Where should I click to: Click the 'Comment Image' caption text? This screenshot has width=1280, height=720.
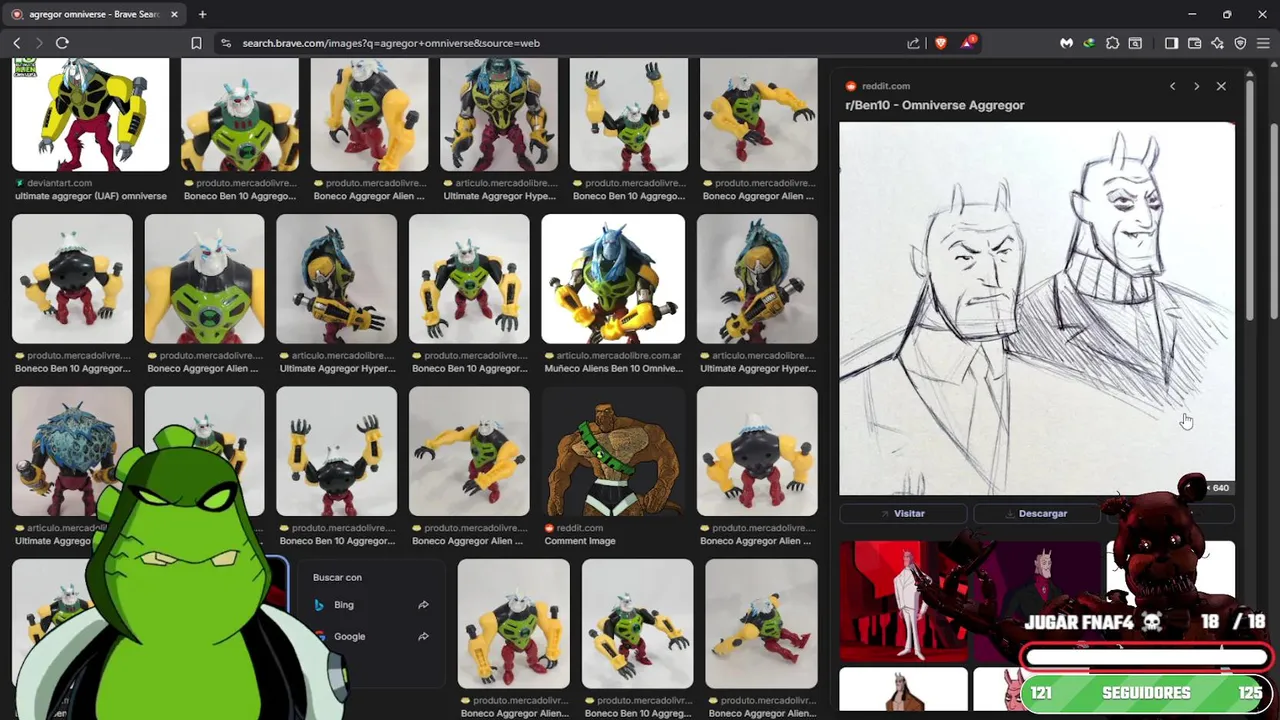(x=580, y=541)
